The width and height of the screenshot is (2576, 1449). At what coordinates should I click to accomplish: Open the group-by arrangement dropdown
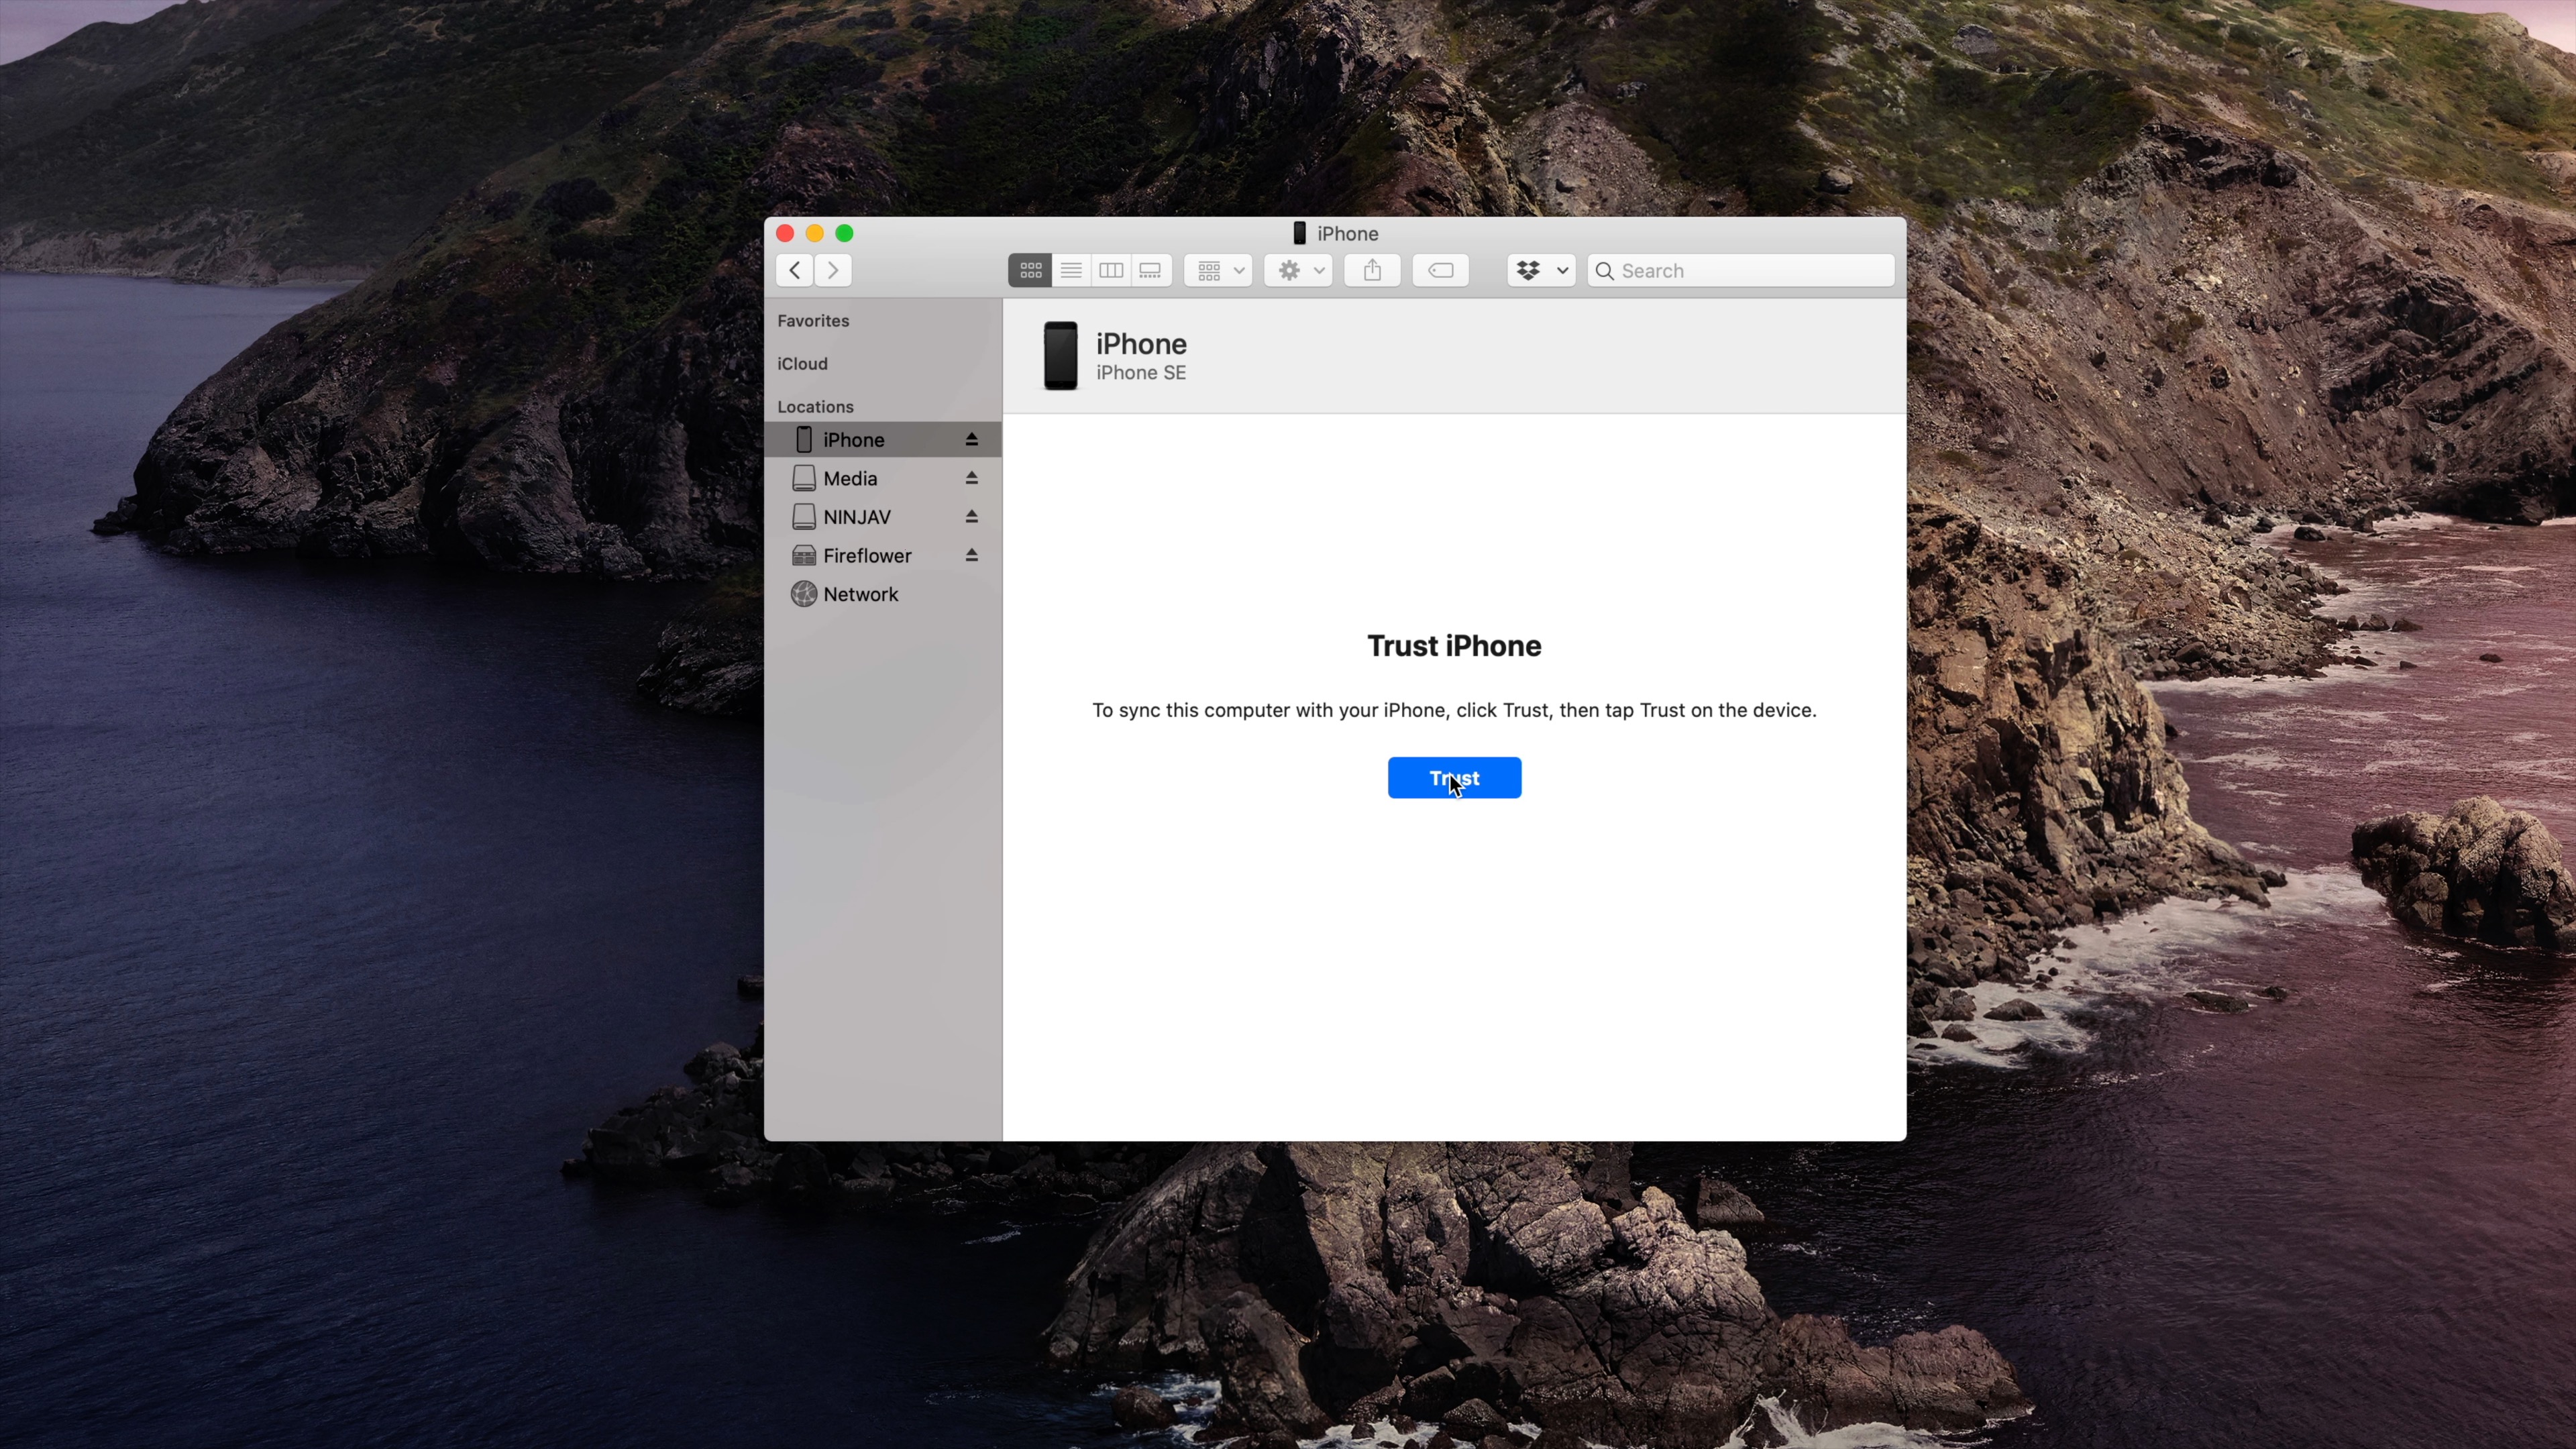[x=1217, y=270]
